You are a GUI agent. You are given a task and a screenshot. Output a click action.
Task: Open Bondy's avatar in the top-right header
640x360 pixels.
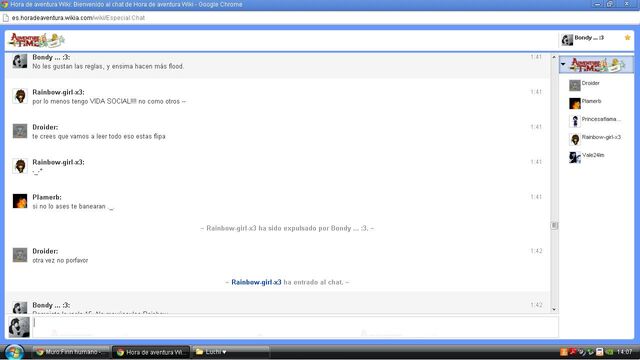[x=567, y=40]
